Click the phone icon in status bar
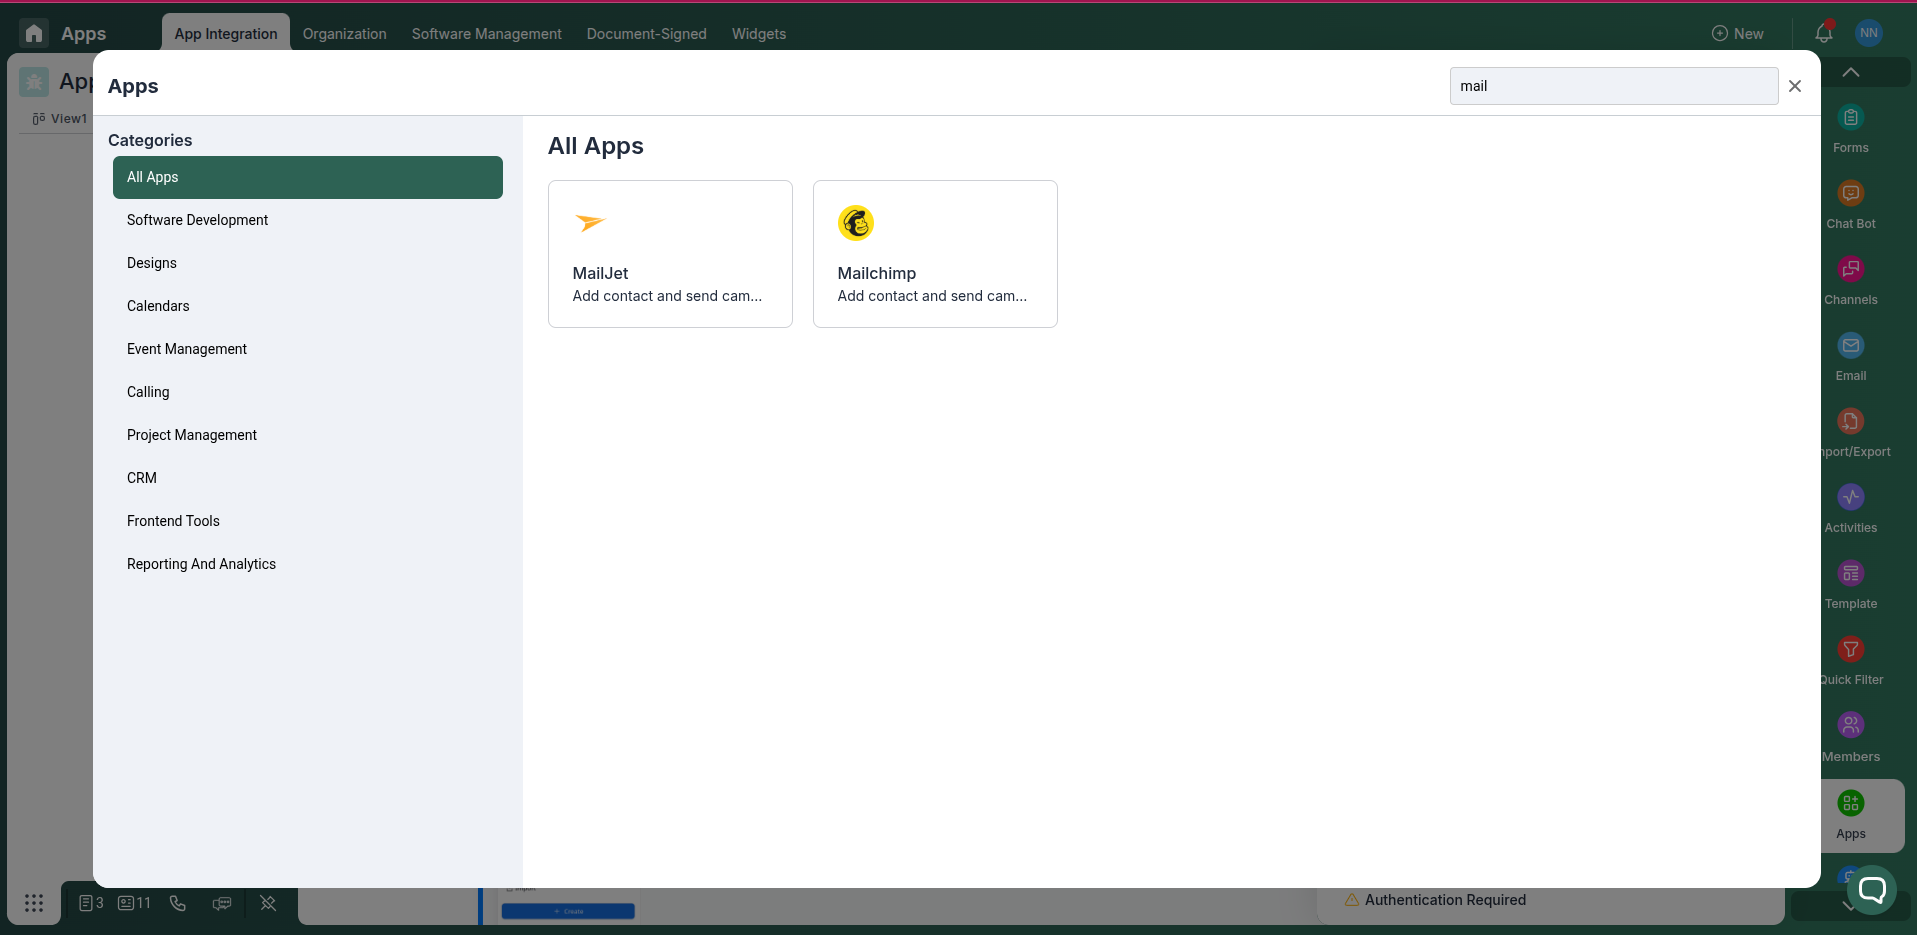This screenshot has width=1917, height=935. coord(177,903)
